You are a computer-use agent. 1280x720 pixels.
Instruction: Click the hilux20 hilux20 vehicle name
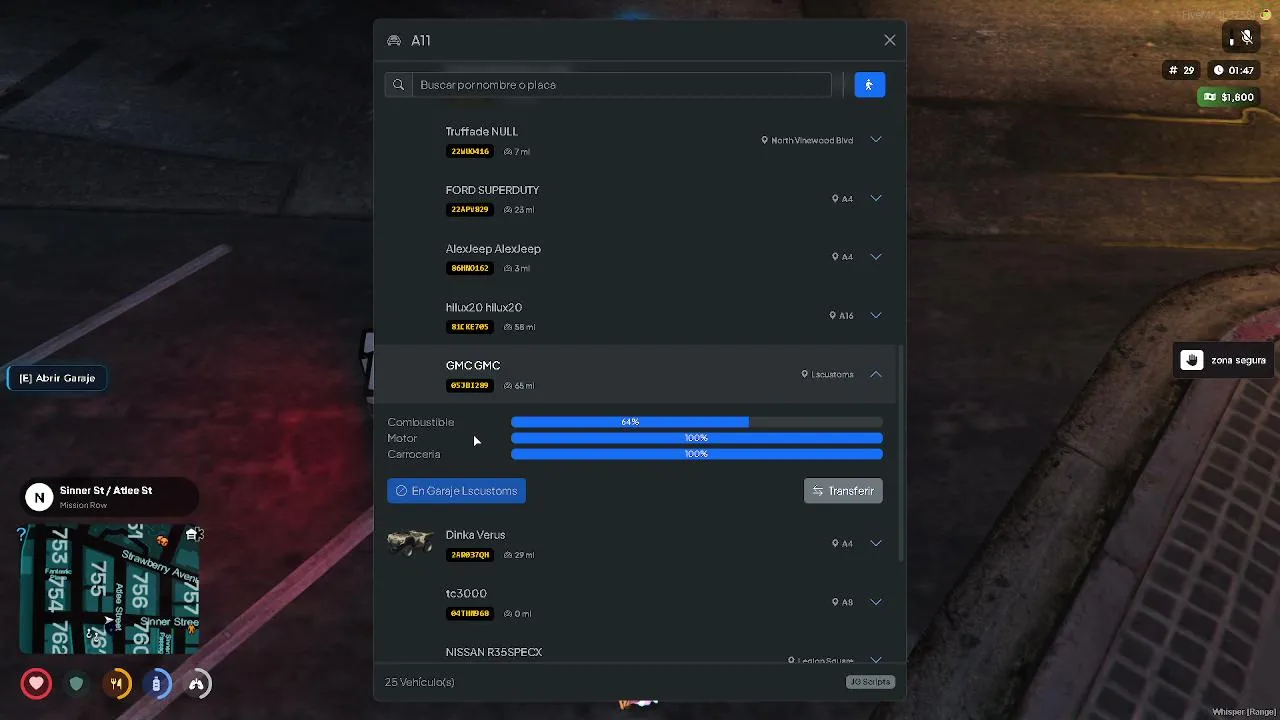point(484,308)
